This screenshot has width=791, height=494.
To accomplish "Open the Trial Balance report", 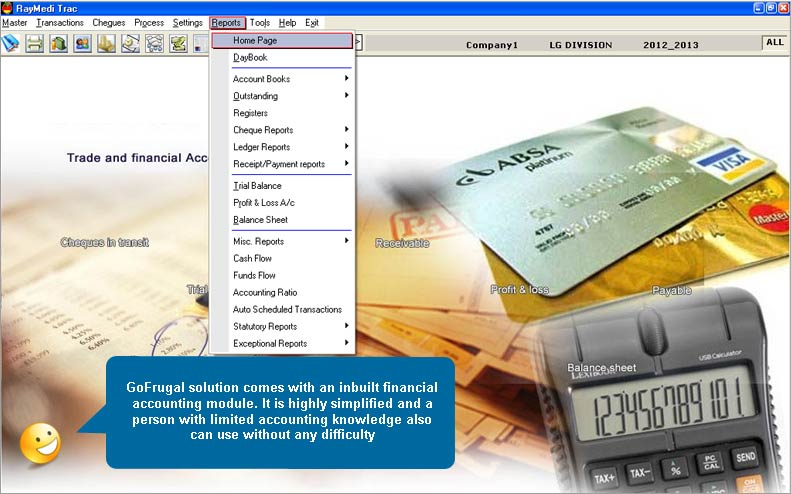I will tap(282, 186).
